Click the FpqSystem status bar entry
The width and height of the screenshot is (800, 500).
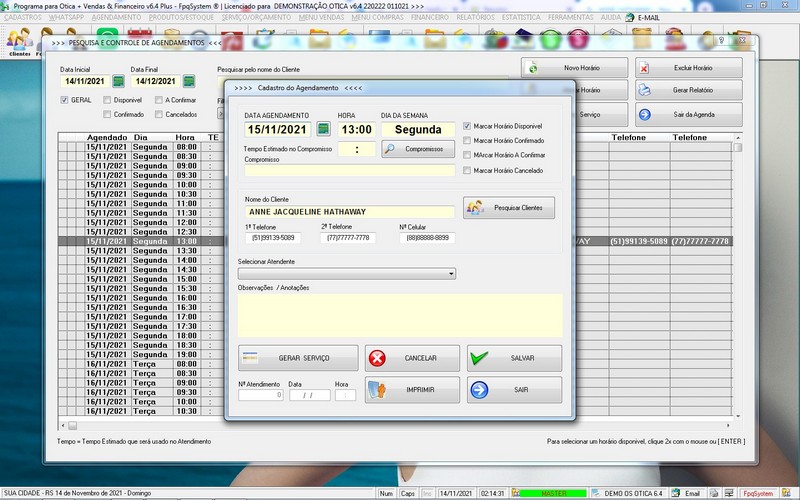coord(758,493)
